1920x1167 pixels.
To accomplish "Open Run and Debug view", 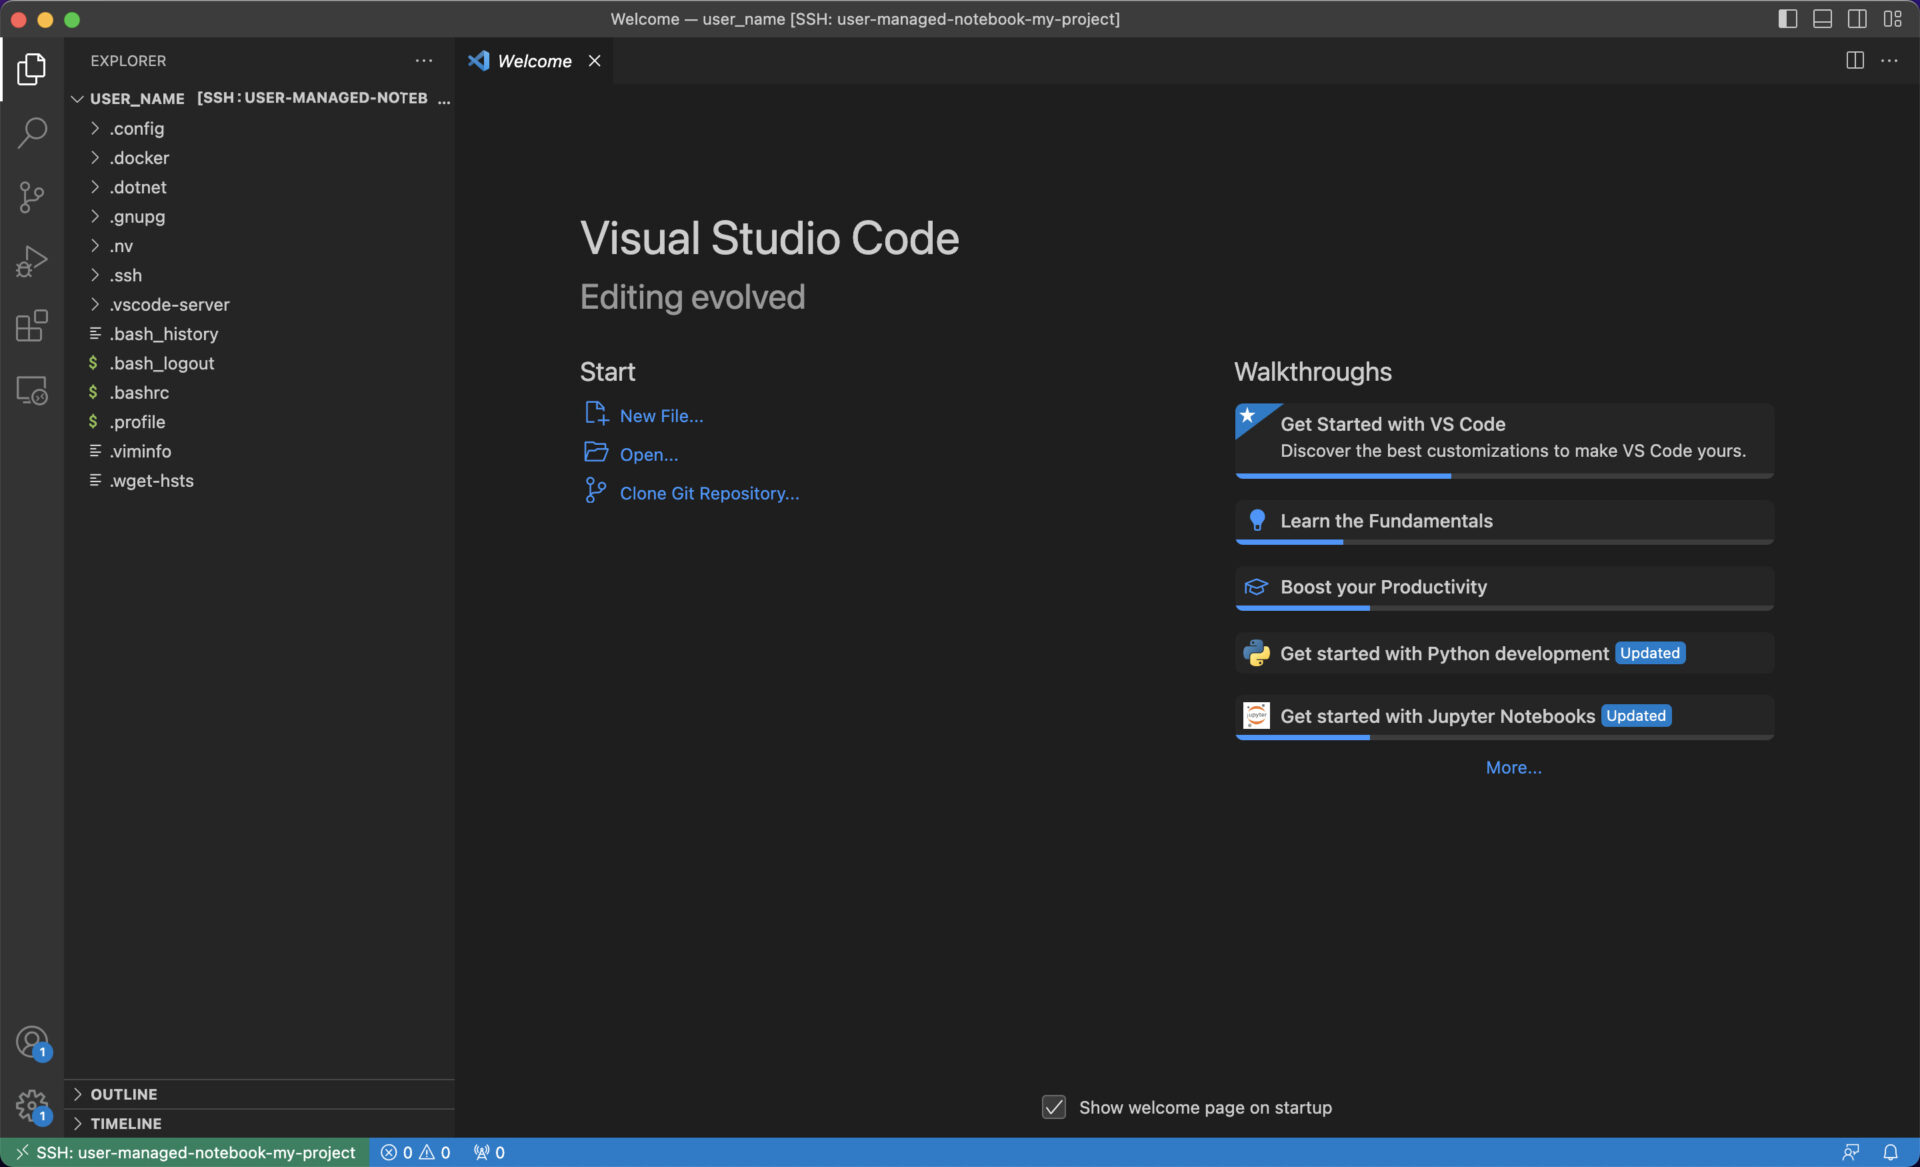I will click(32, 261).
